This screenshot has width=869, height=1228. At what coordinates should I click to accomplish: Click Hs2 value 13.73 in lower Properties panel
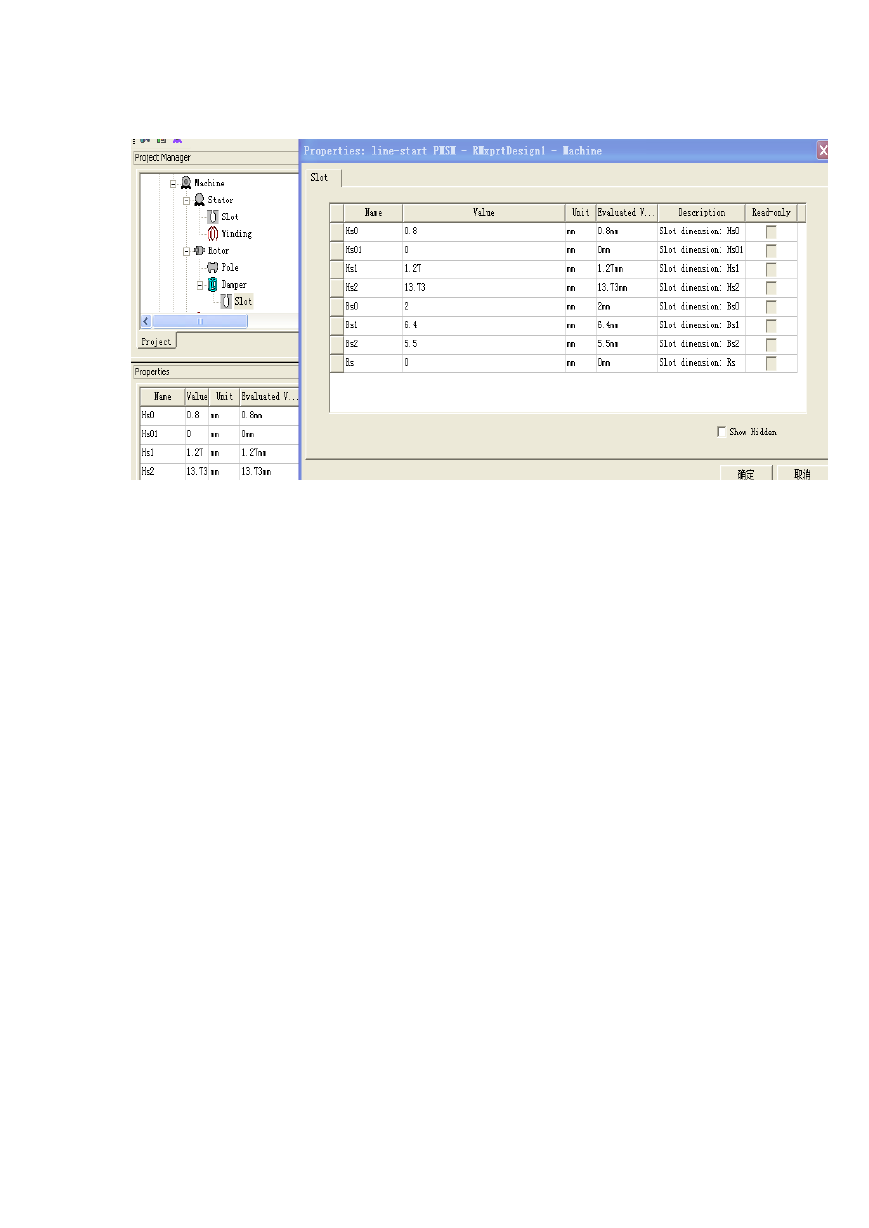pos(197,471)
